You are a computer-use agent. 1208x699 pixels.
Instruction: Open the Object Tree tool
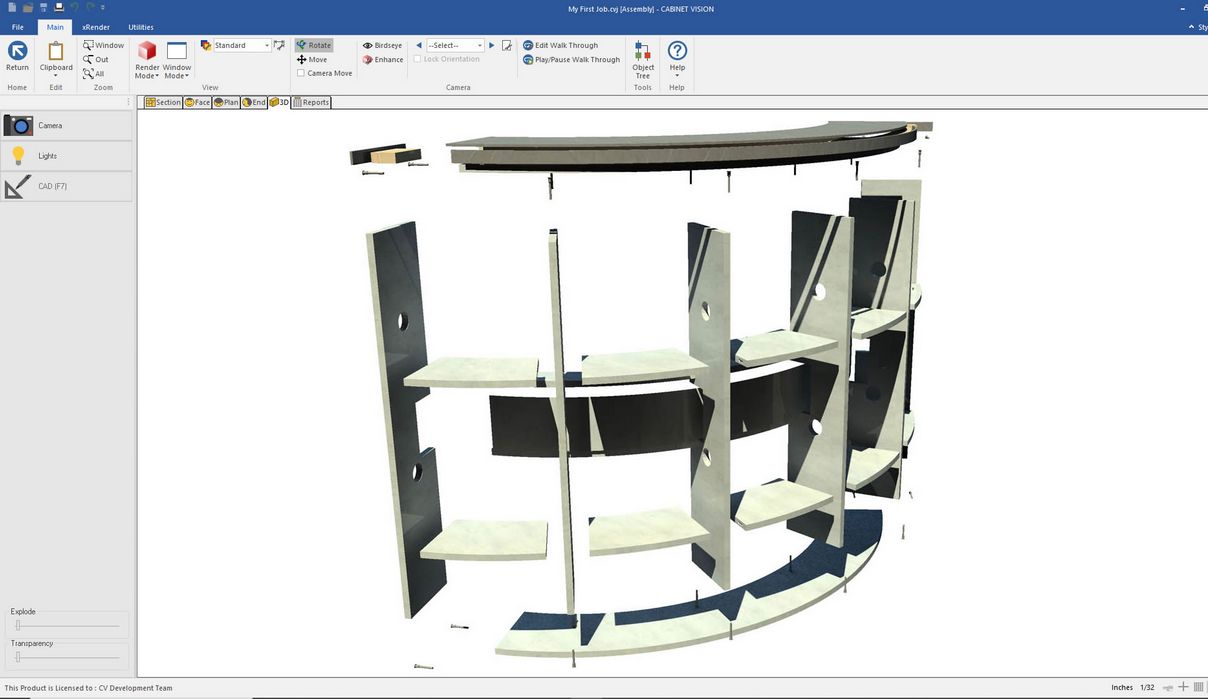click(643, 58)
